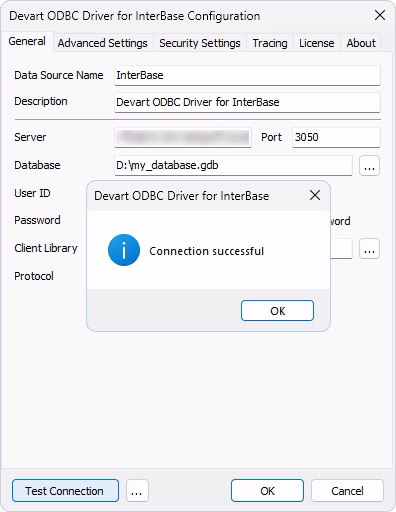The height and width of the screenshot is (512, 396).
Task: Switch to the General tab
Action: pyautogui.click(x=27, y=42)
